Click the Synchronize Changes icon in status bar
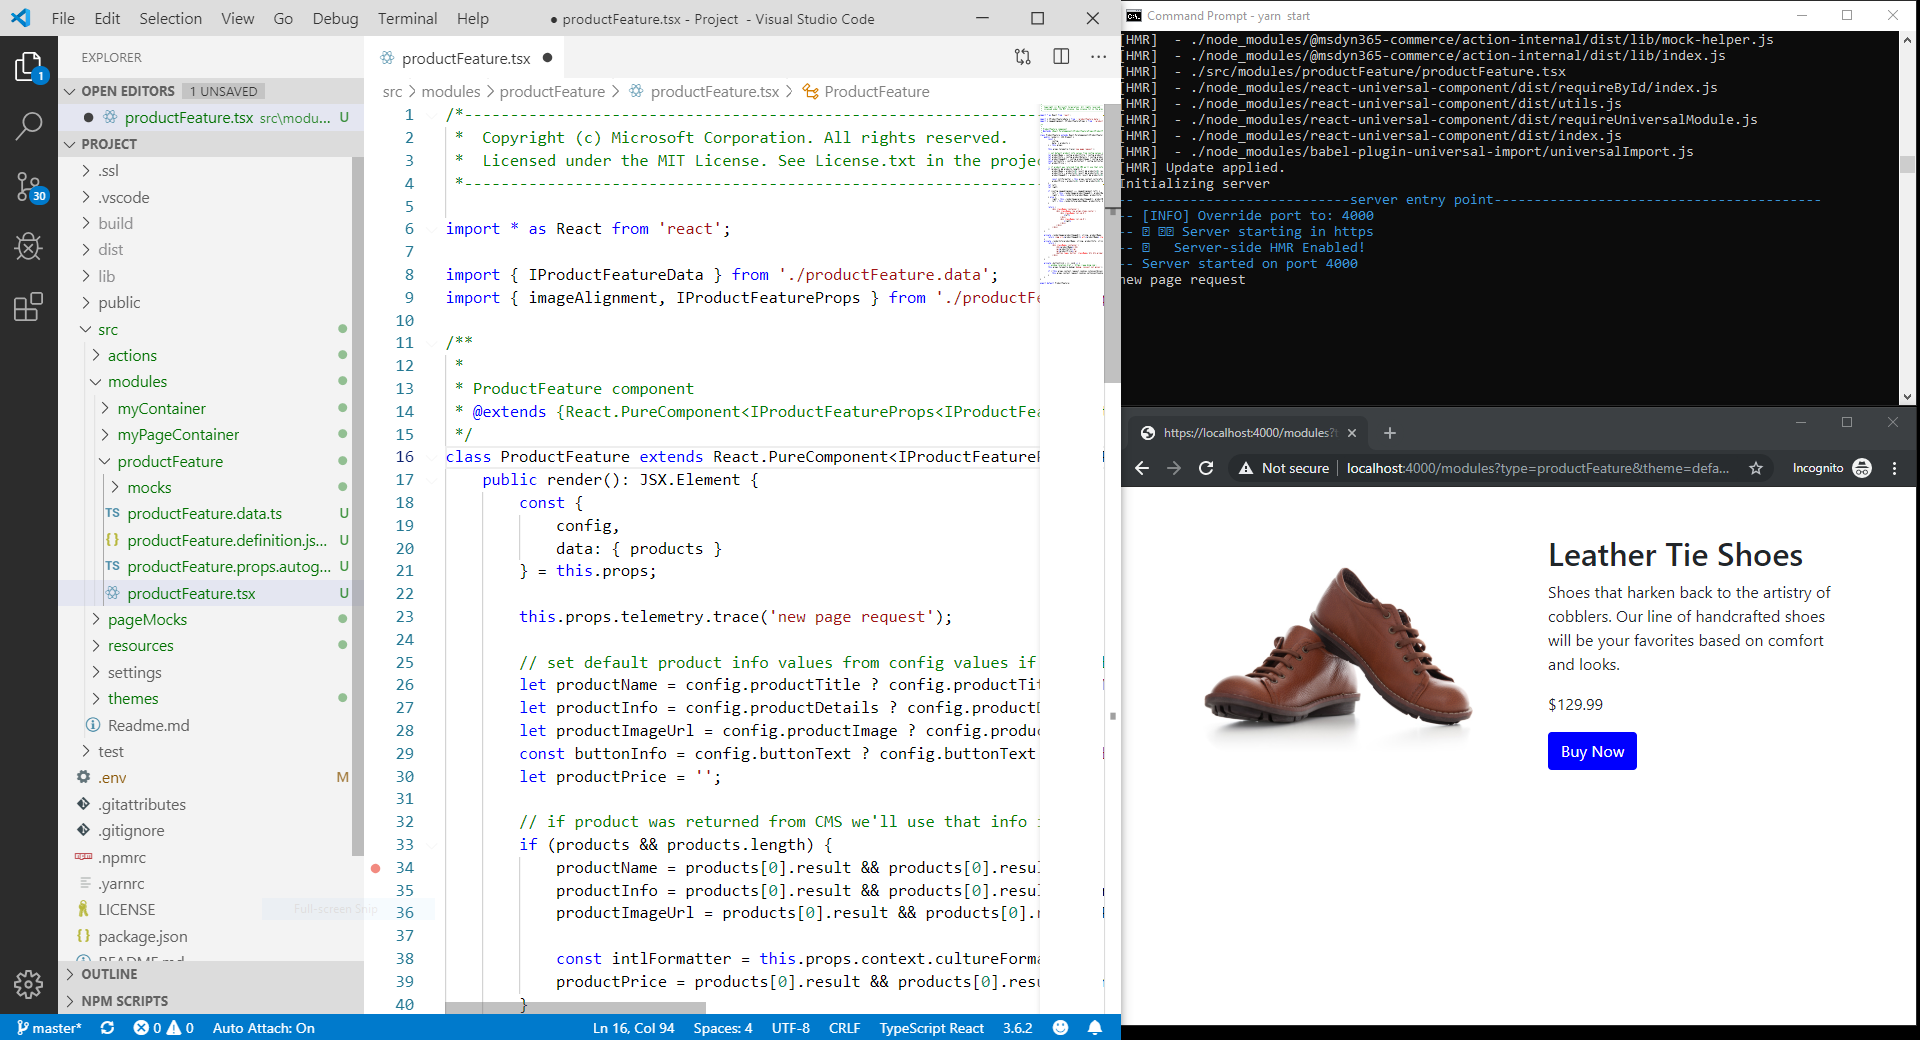Viewport: 1920px width, 1040px height. (x=107, y=1028)
